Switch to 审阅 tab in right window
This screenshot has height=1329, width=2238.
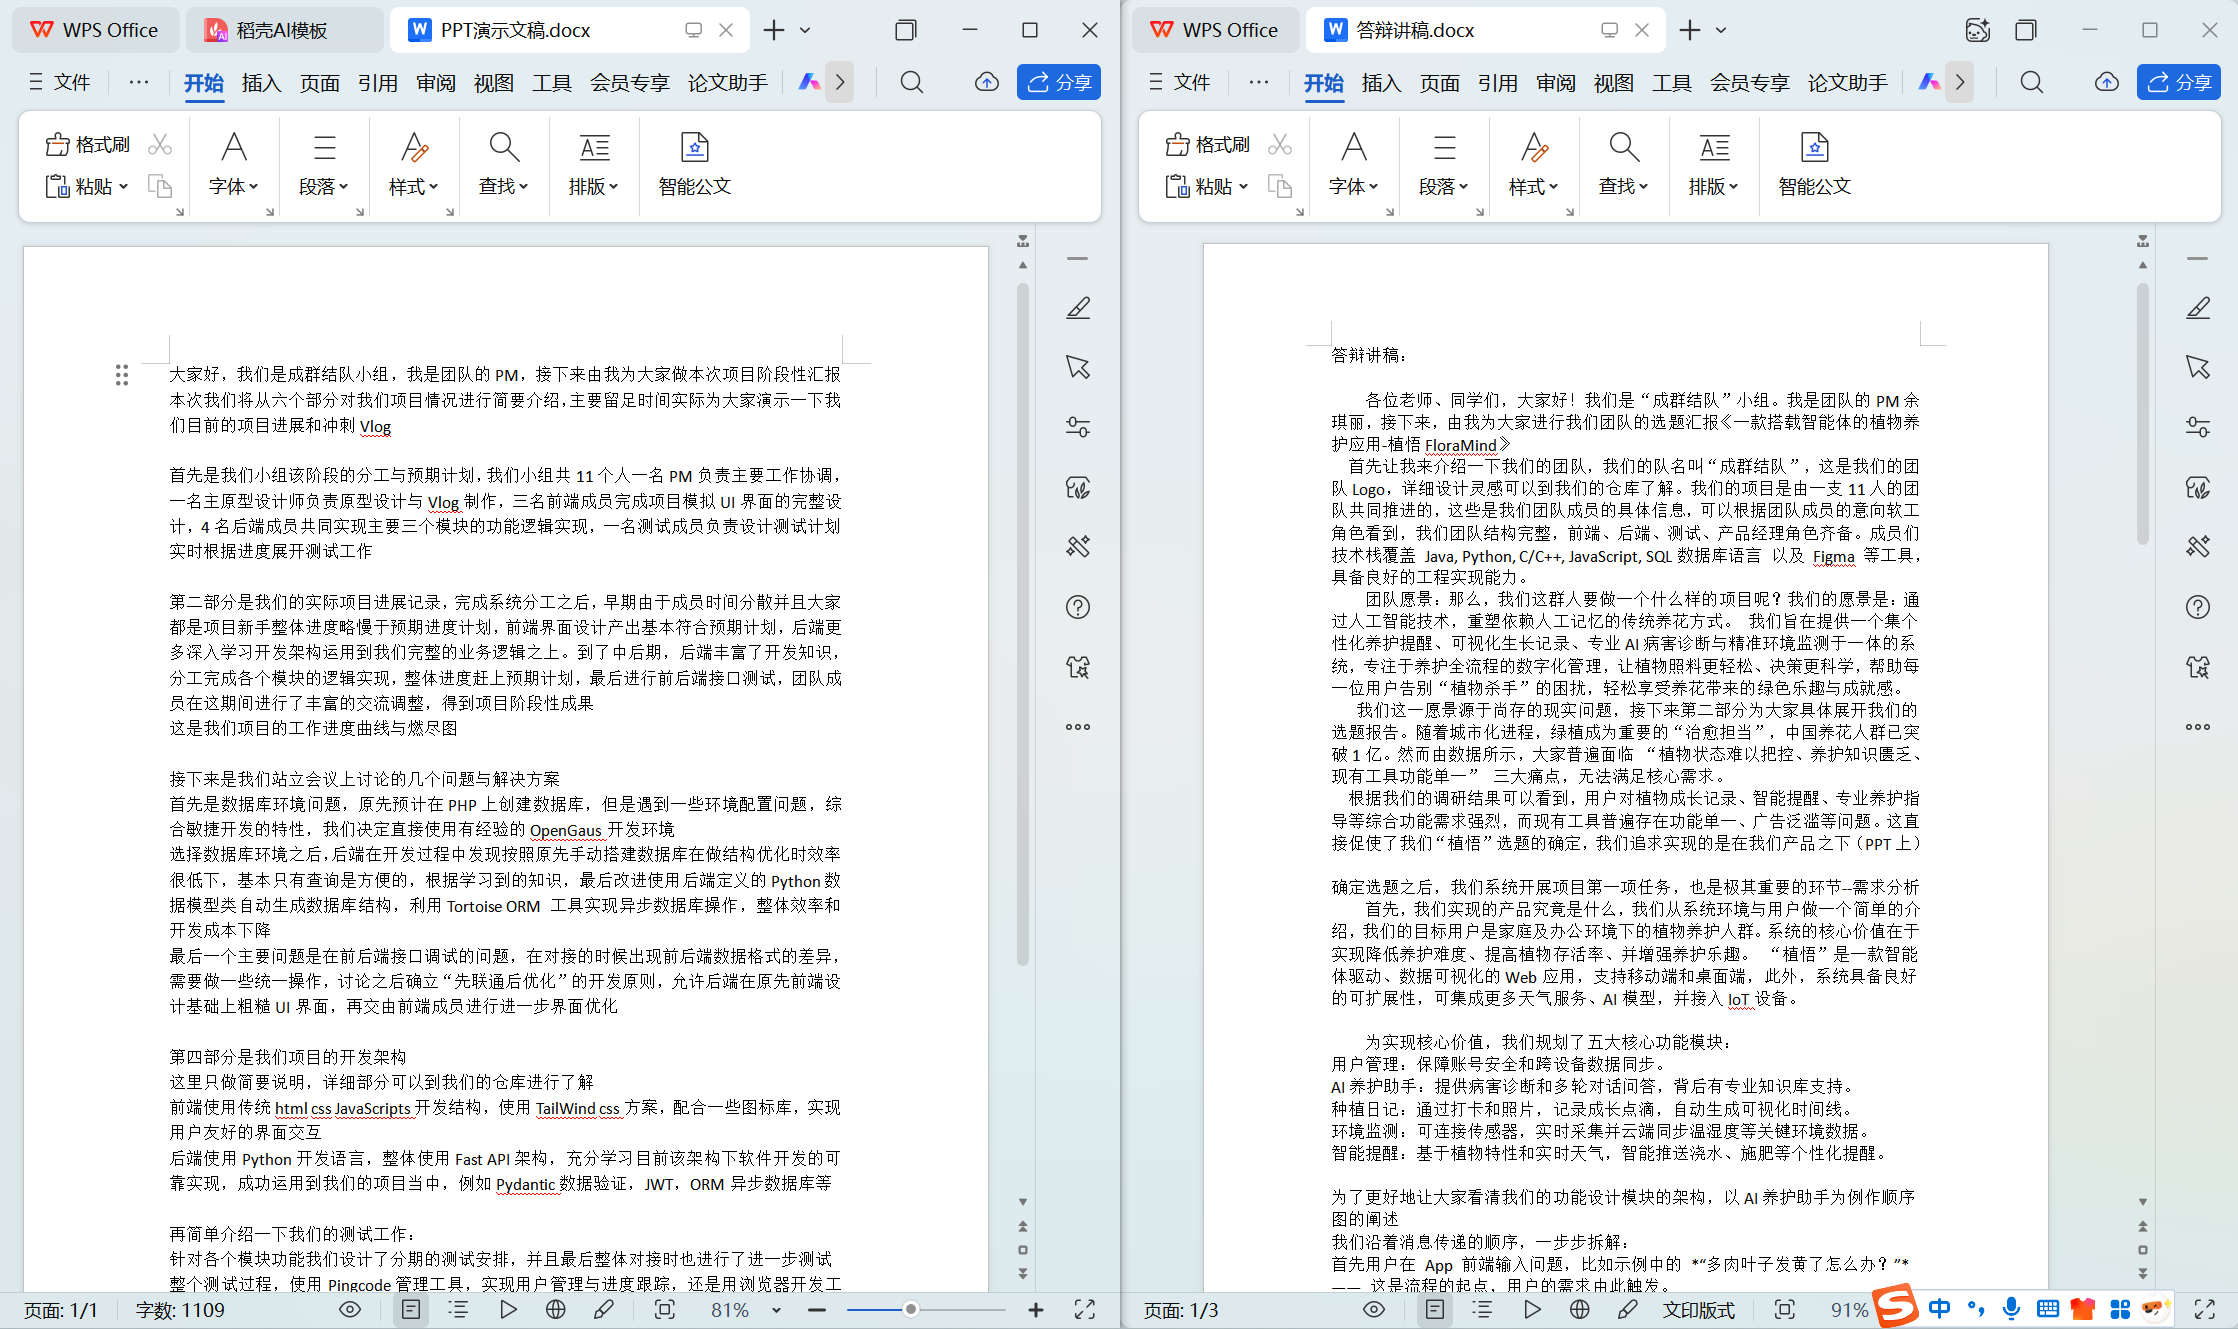click(1555, 82)
